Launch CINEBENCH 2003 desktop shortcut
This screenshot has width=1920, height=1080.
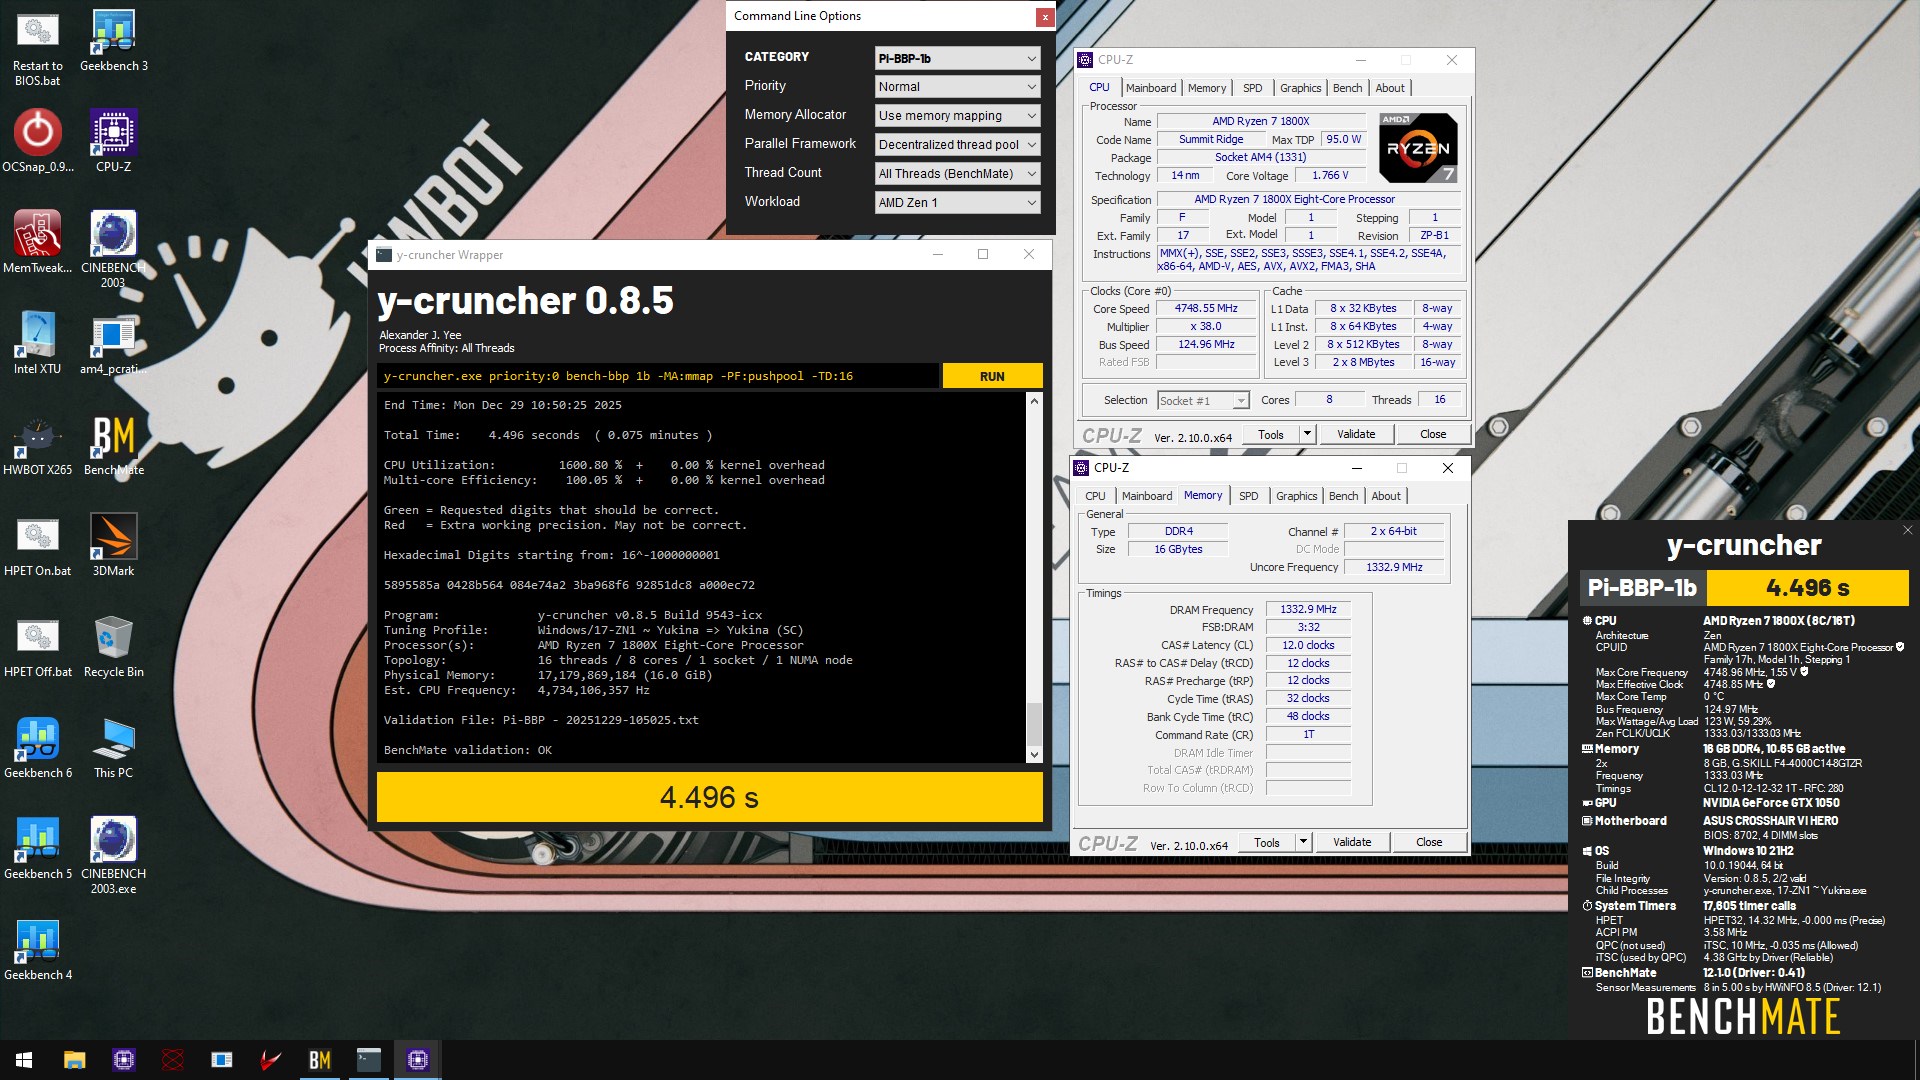113,249
